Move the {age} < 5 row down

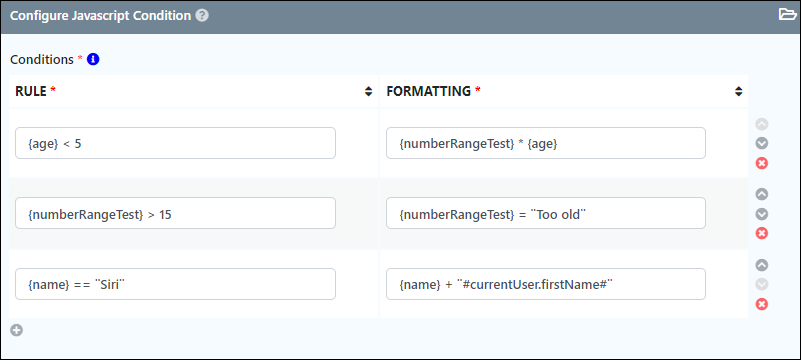pyautogui.click(x=762, y=143)
